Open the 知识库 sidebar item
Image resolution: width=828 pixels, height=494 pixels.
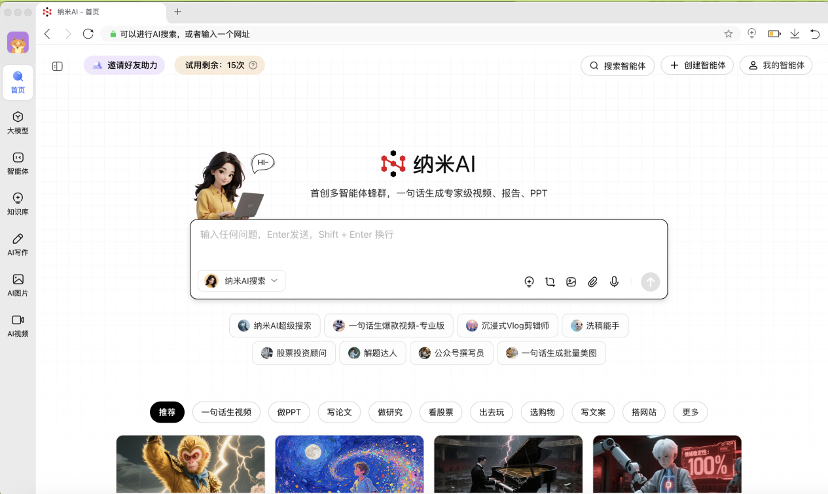18,204
